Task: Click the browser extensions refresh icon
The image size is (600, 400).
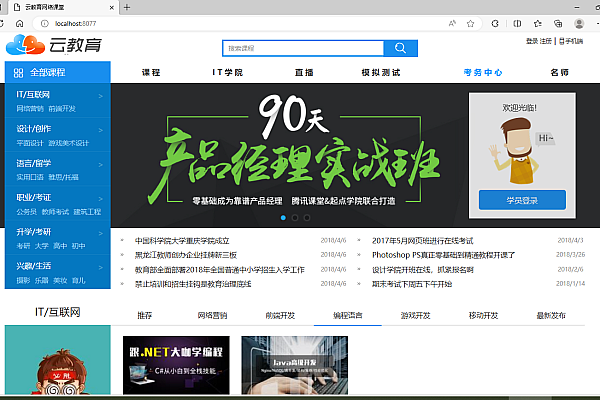Action: (495, 23)
